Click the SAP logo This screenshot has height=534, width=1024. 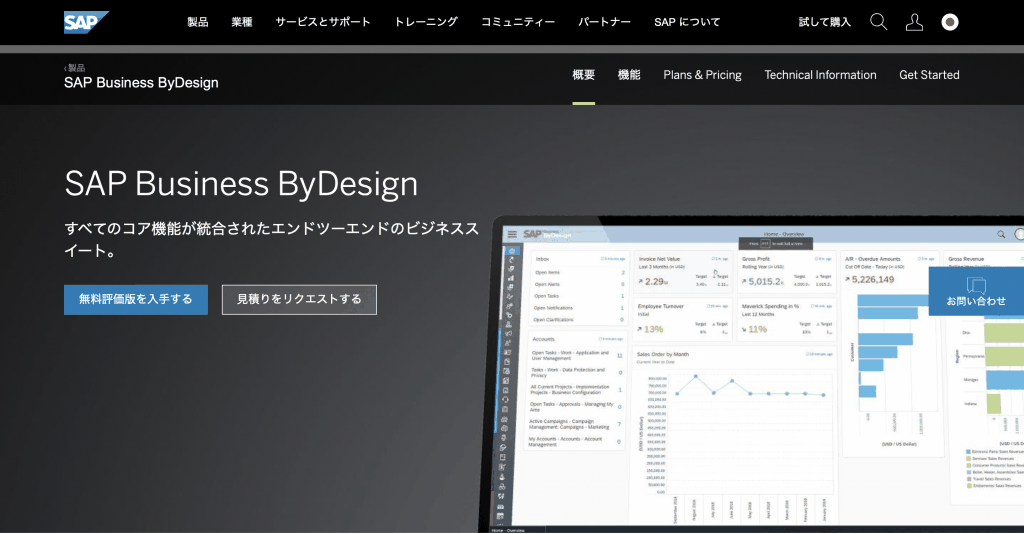click(86, 22)
